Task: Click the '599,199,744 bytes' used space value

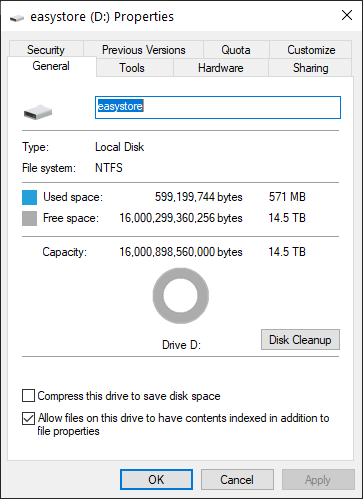Action: pos(199,197)
